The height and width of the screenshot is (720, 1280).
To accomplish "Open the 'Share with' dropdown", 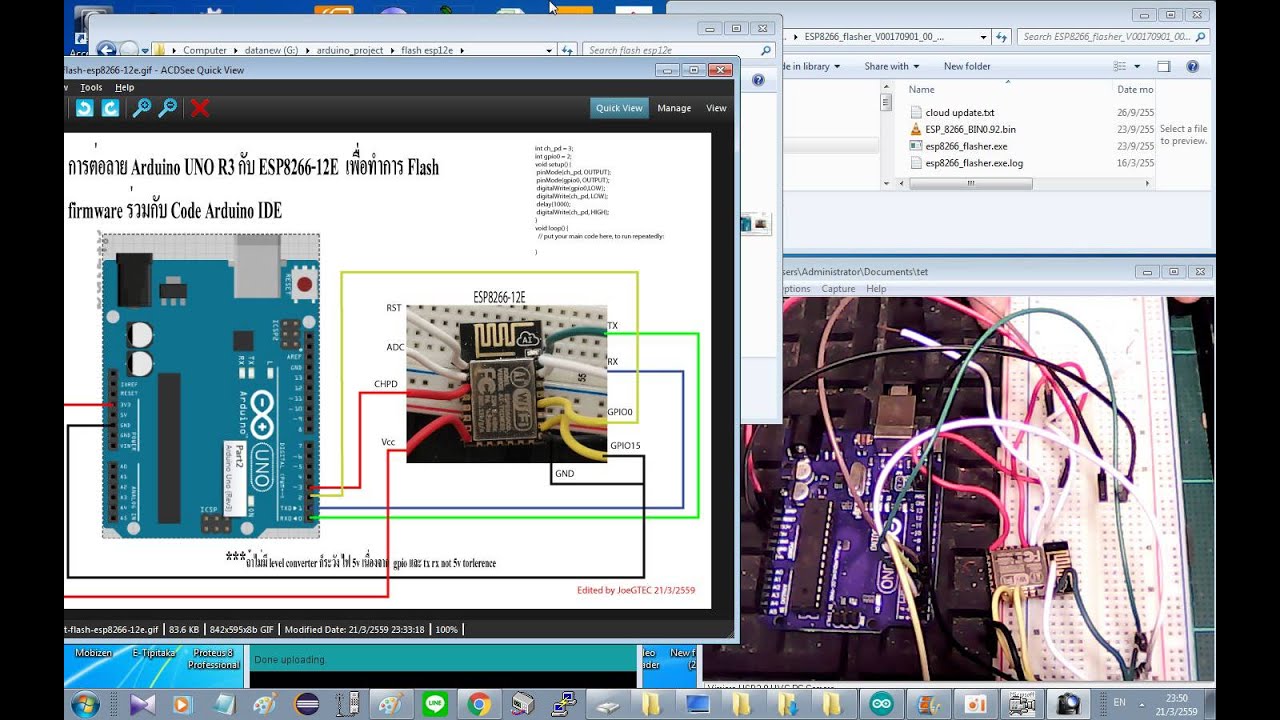I will coord(892,66).
